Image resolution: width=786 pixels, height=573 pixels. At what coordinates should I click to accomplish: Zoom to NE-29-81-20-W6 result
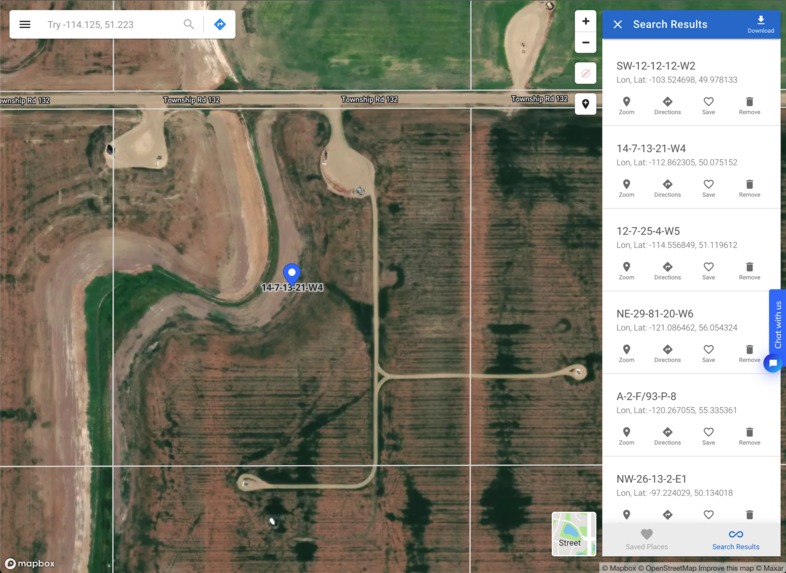[626, 353]
